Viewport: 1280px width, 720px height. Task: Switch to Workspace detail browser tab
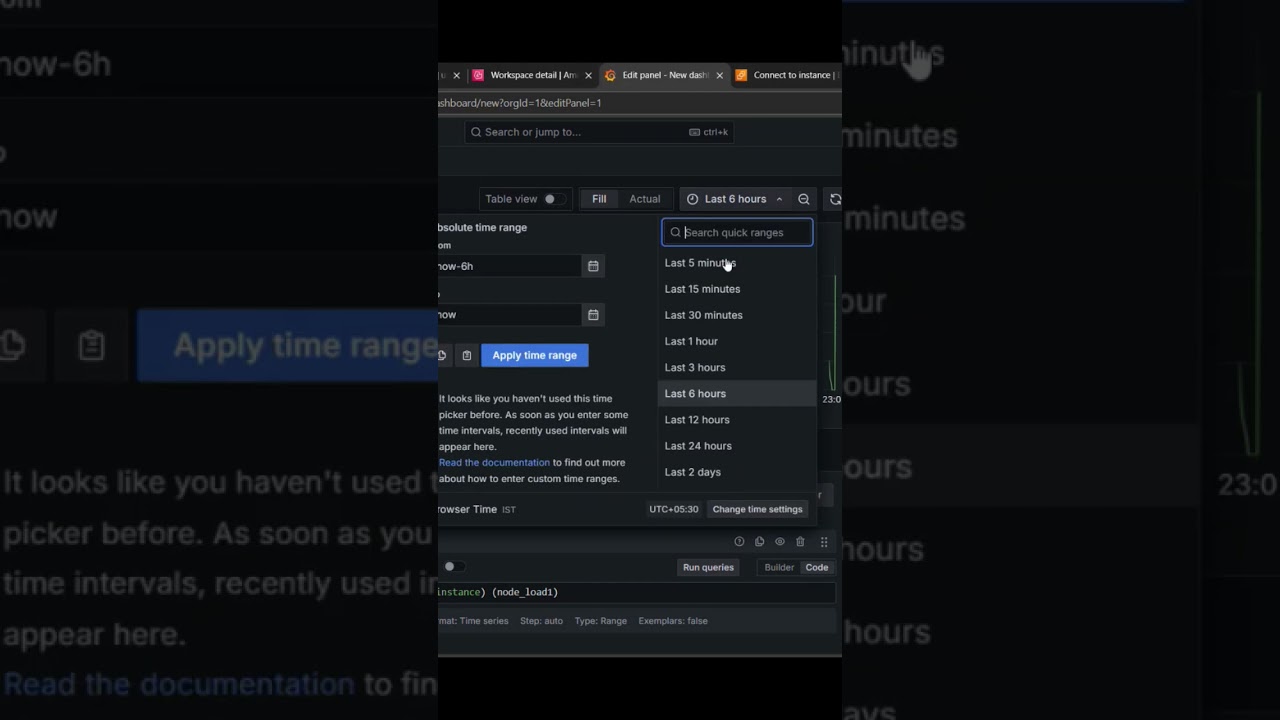(531, 75)
